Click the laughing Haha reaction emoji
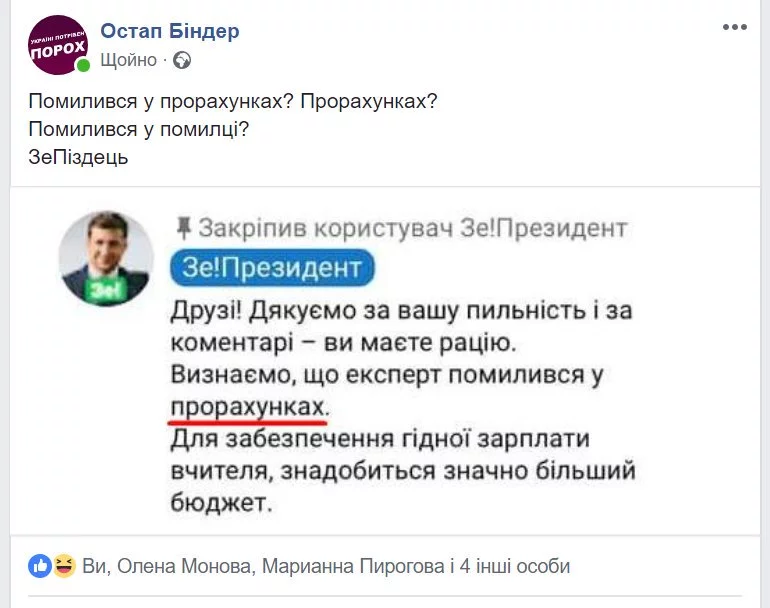 click(64, 566)
